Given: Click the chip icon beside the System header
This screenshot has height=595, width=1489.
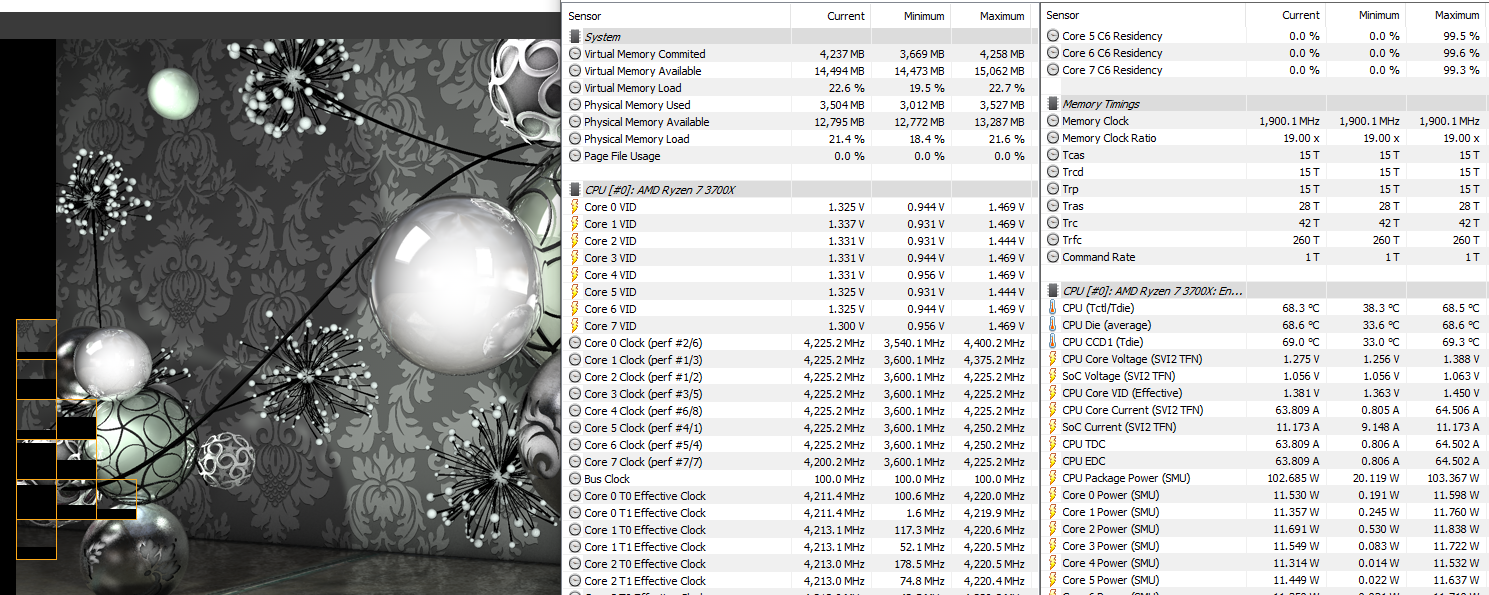Looking at the screenshot, I should tap(574, 37).
